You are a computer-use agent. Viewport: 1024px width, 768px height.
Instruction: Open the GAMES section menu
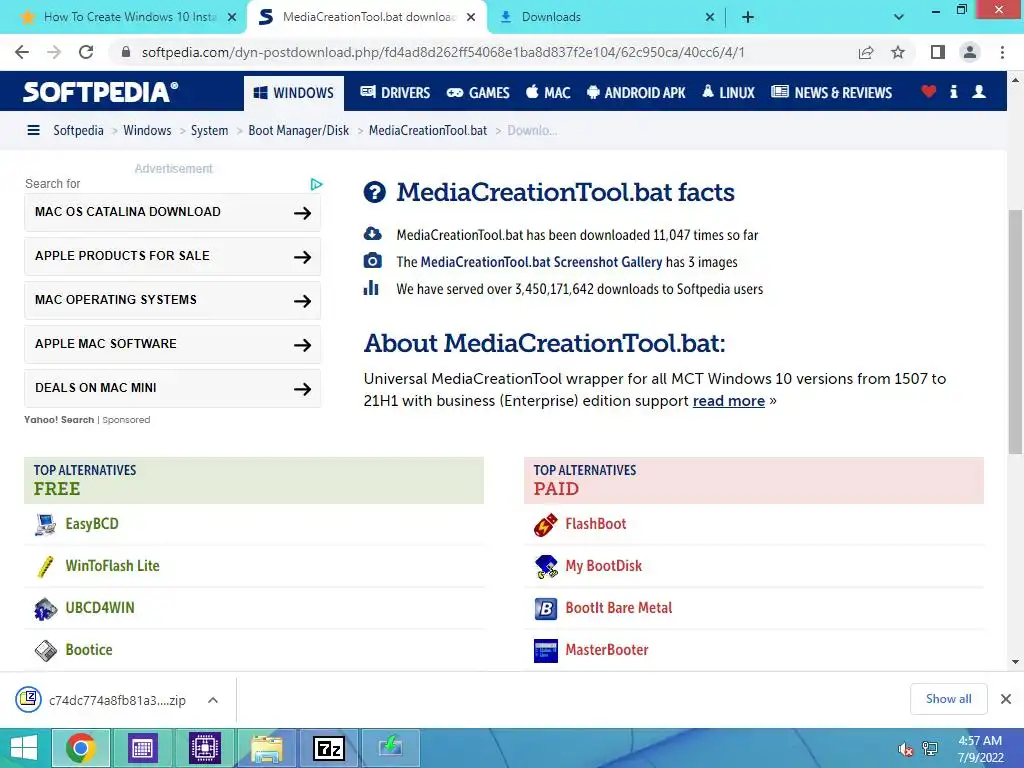pyautogui.click(x=478, y=93)
